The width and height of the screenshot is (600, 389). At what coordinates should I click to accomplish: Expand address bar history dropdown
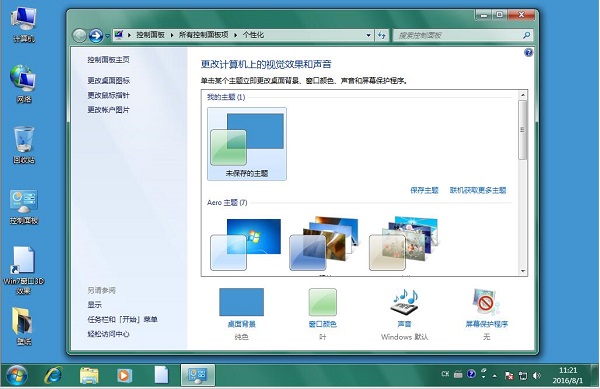(x=368, y=35)
